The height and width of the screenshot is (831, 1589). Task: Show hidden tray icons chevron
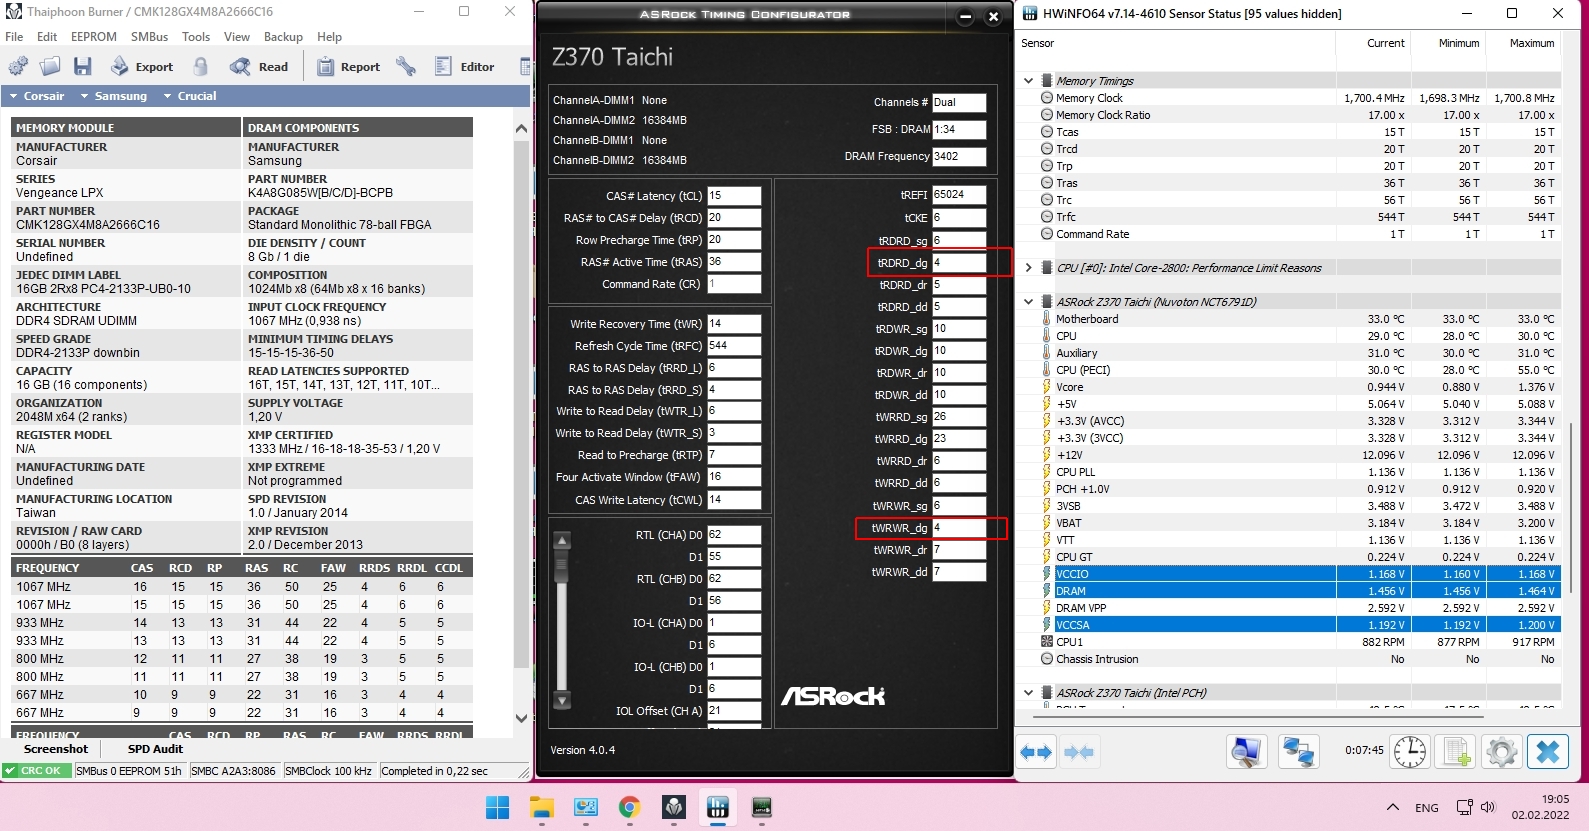point(1392,807)
